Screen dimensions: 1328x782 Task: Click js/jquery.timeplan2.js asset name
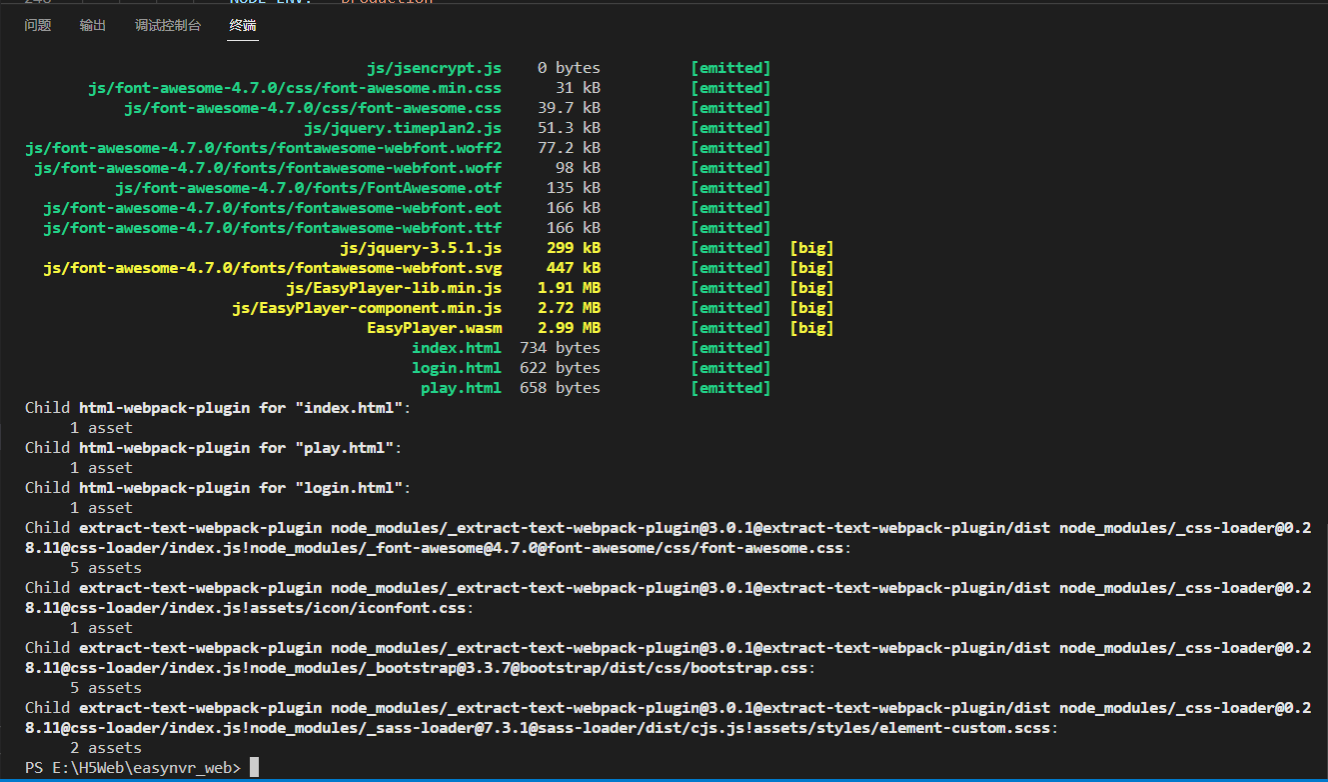pyautogui.click(x=403, y=128)
